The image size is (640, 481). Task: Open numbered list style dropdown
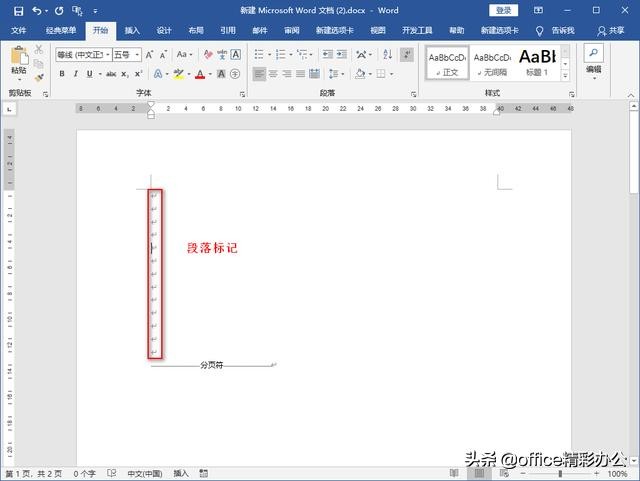coord(291,54)
